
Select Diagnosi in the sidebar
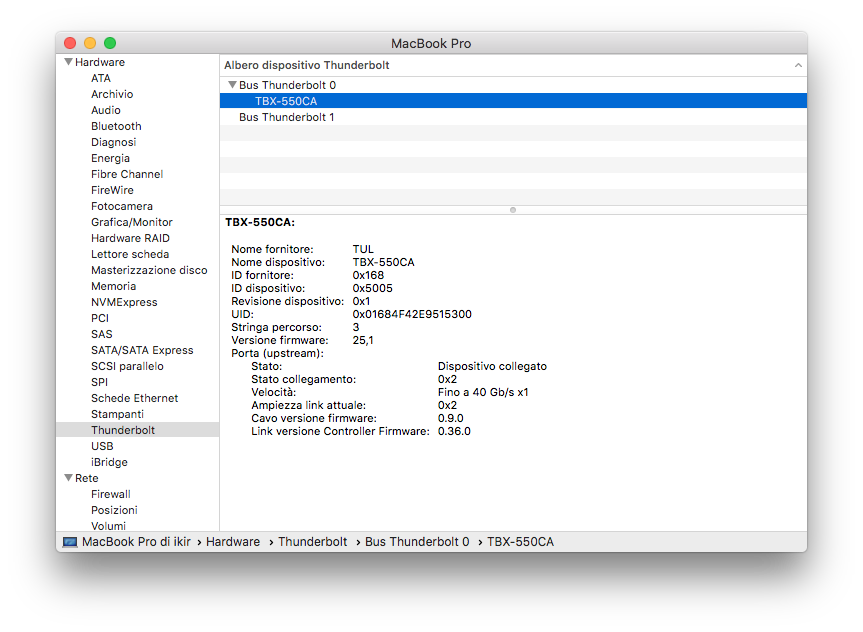click(x=113, y=142)
